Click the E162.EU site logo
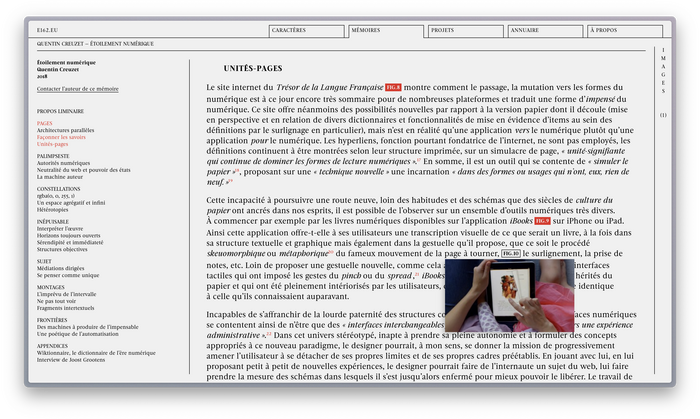700x419 pixels. [47, 30]
